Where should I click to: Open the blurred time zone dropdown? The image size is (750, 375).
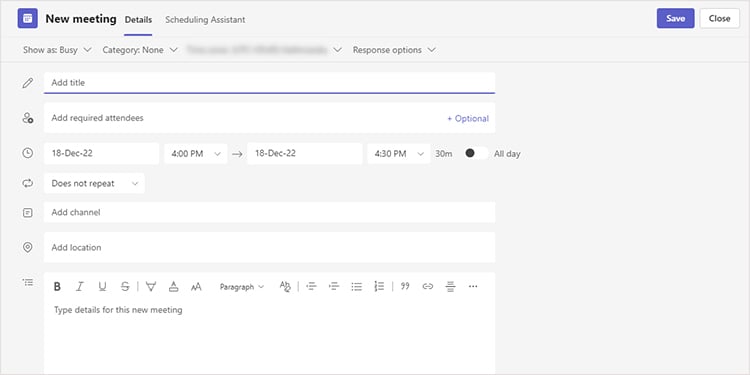265,50
